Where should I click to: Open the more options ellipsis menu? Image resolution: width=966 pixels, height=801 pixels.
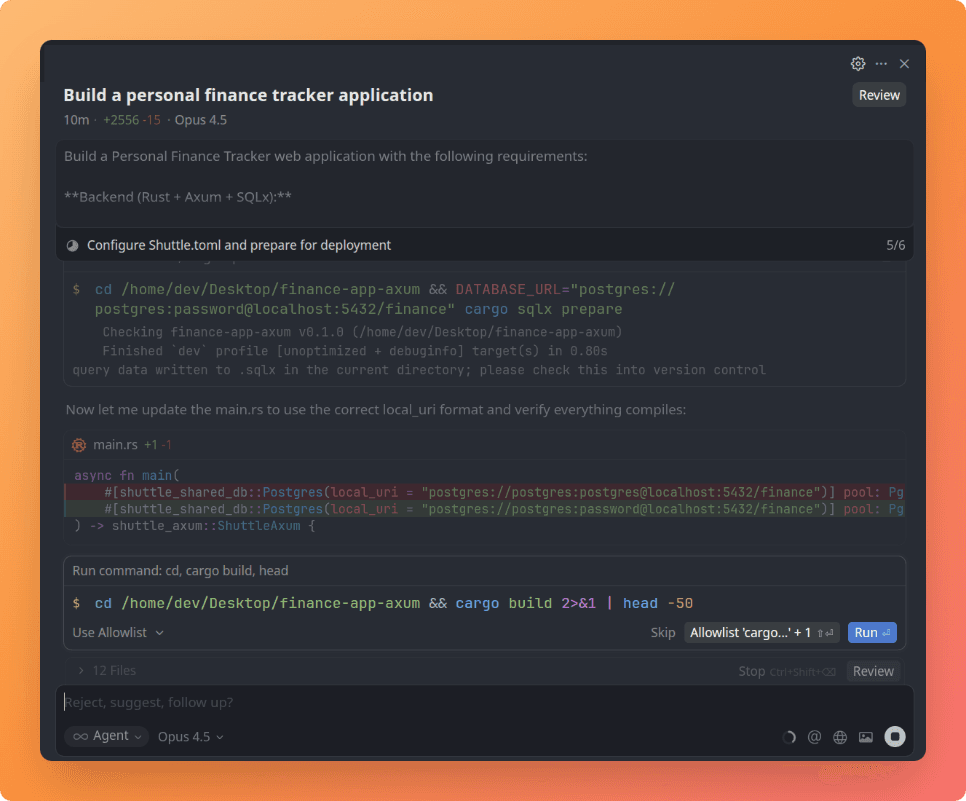pyautogui.click(x=881, y=63)
